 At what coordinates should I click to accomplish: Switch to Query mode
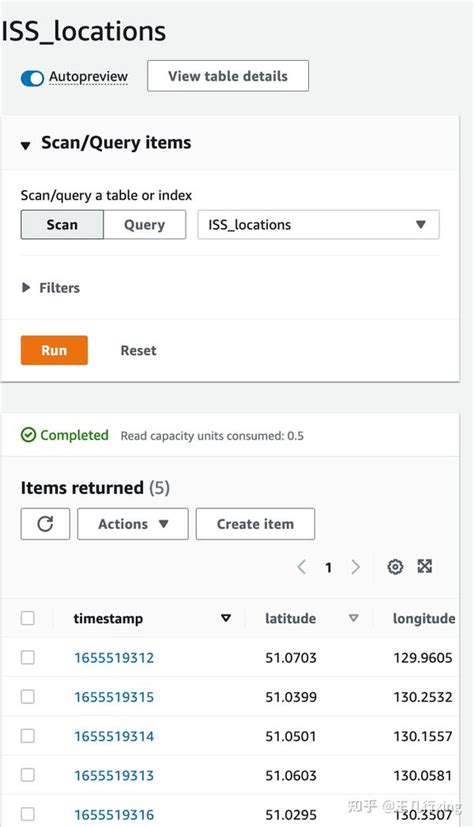(x=144, y=225)
